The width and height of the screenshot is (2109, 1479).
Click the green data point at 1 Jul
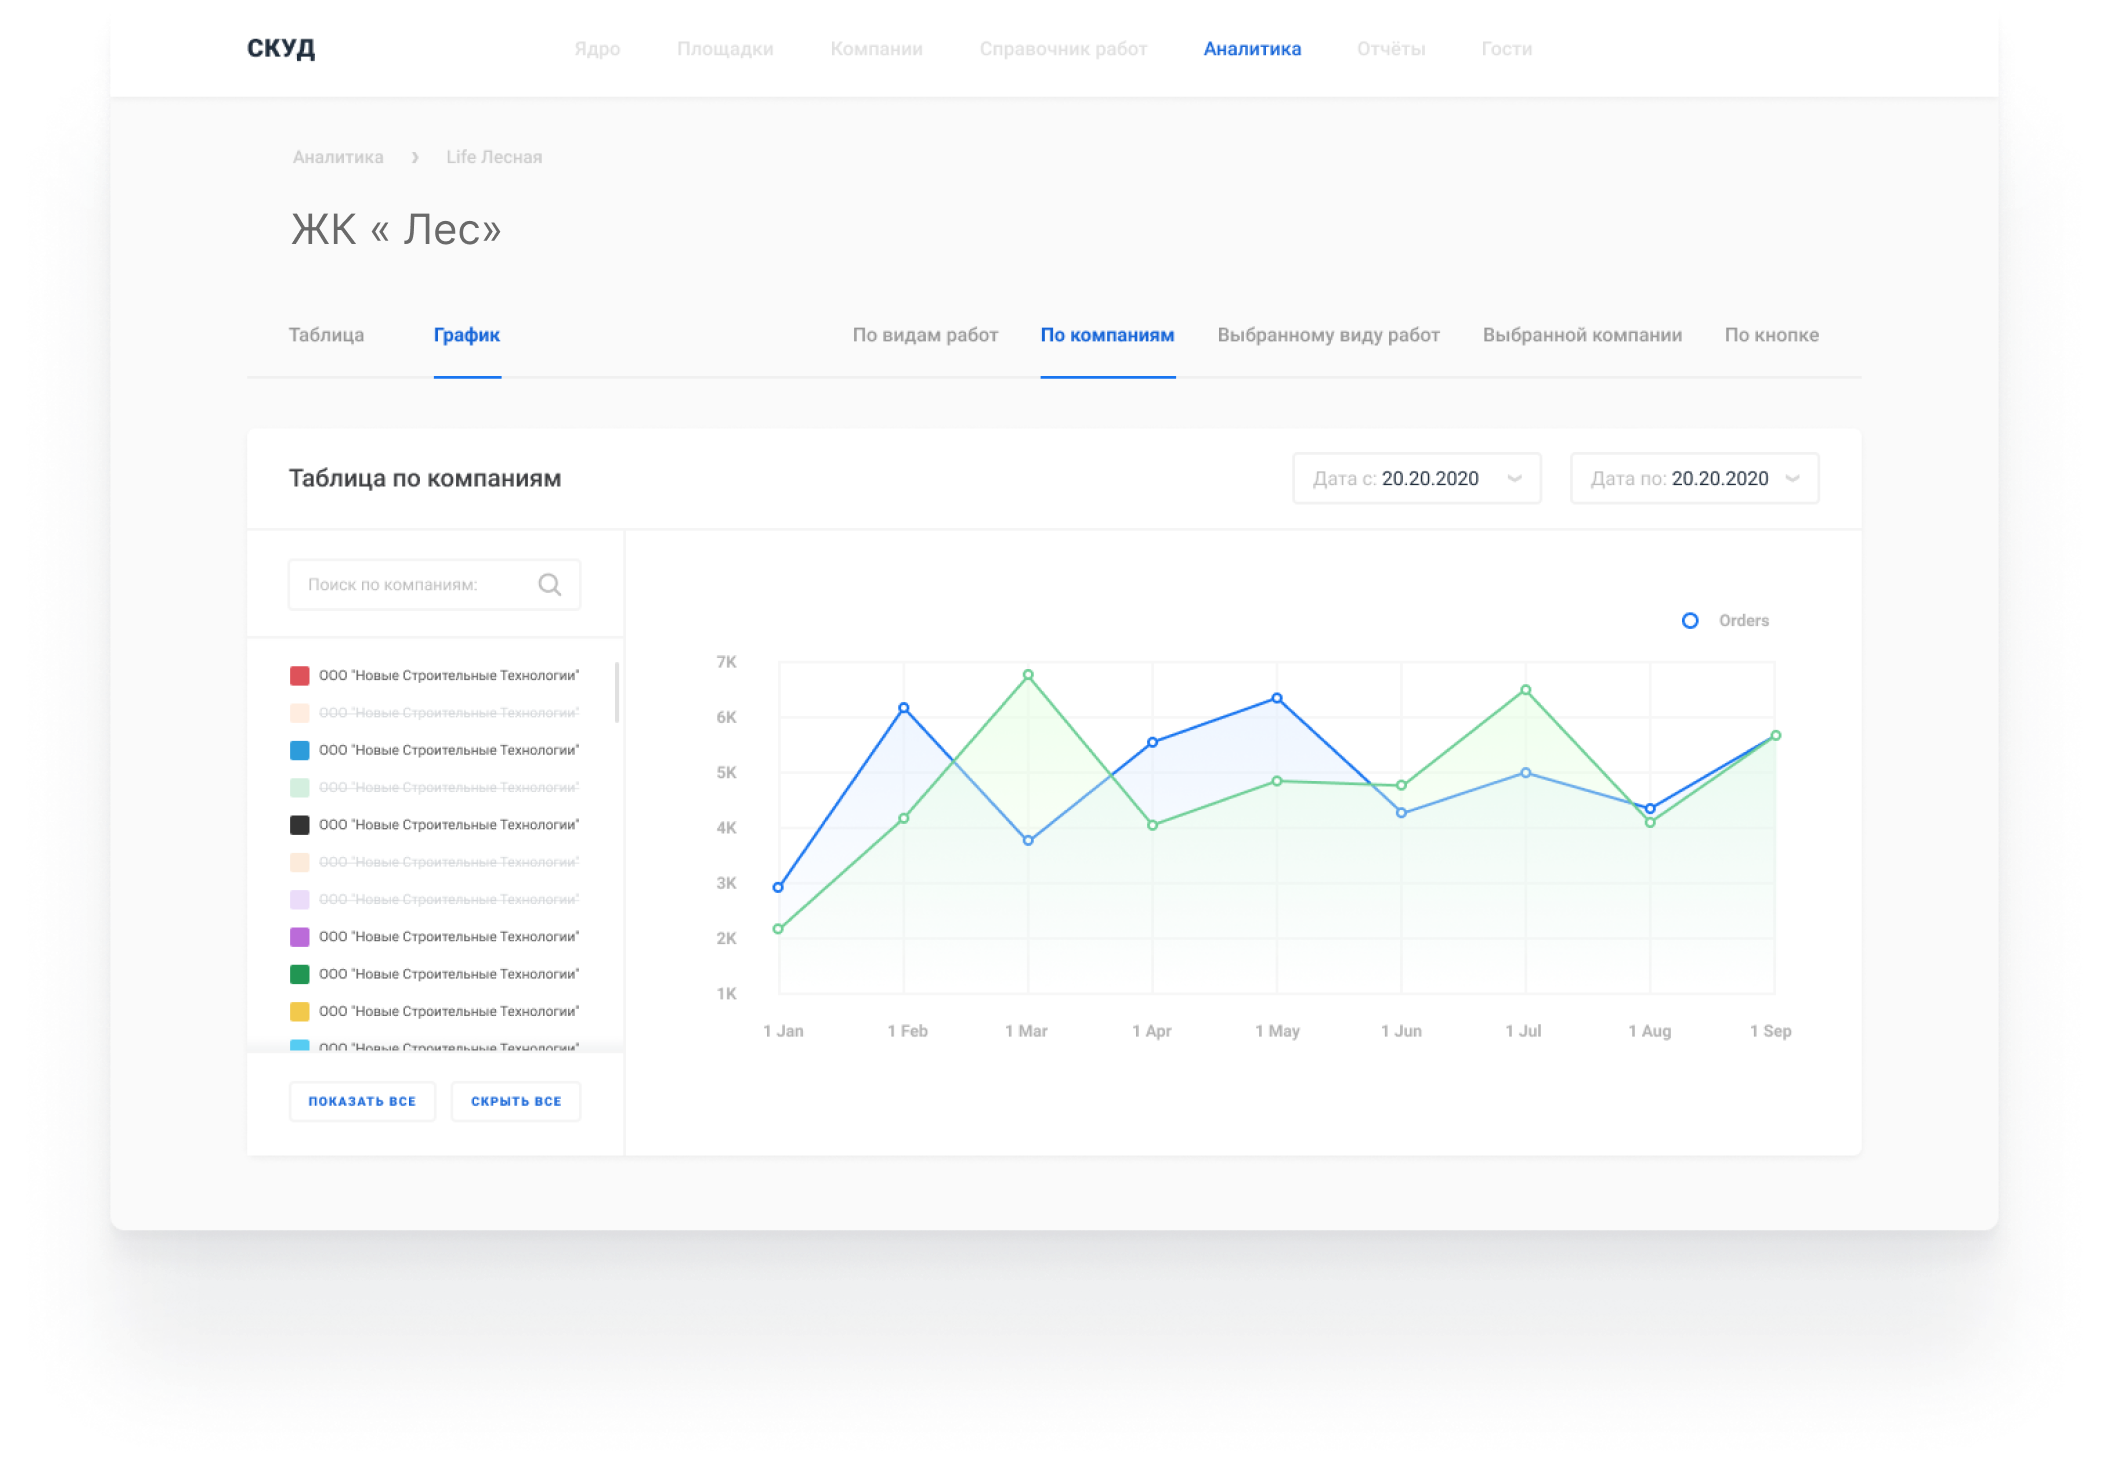(1526, 690)
